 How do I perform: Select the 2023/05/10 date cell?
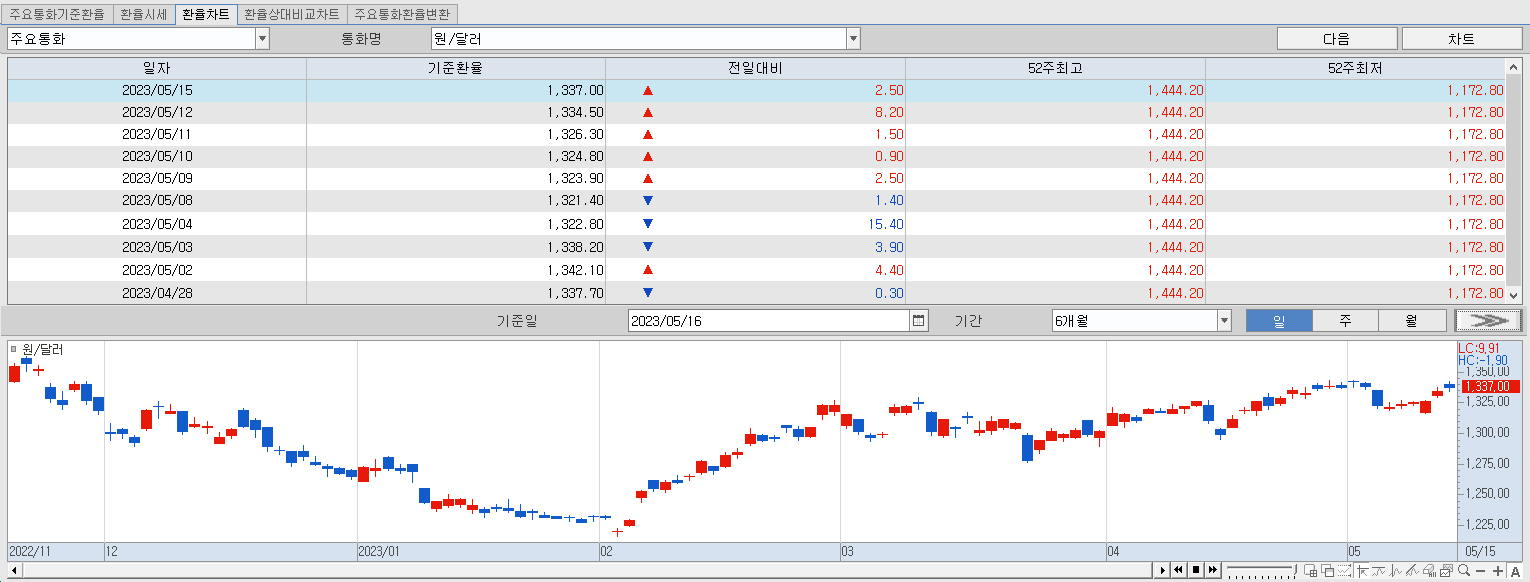click(157, 156)
